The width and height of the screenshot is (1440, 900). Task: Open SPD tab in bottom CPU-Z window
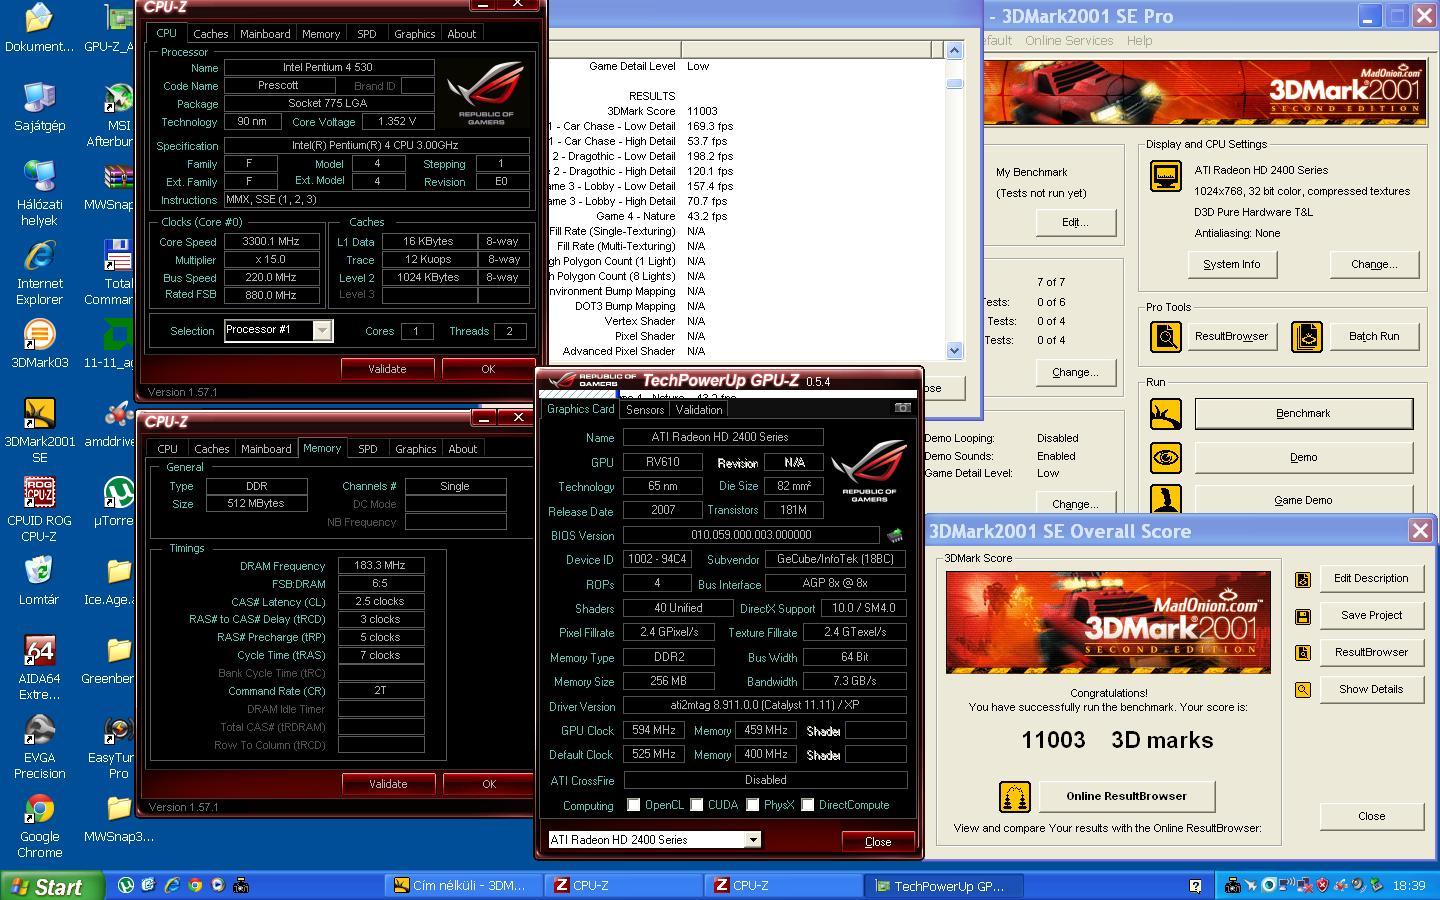click(x=368, y=449)
